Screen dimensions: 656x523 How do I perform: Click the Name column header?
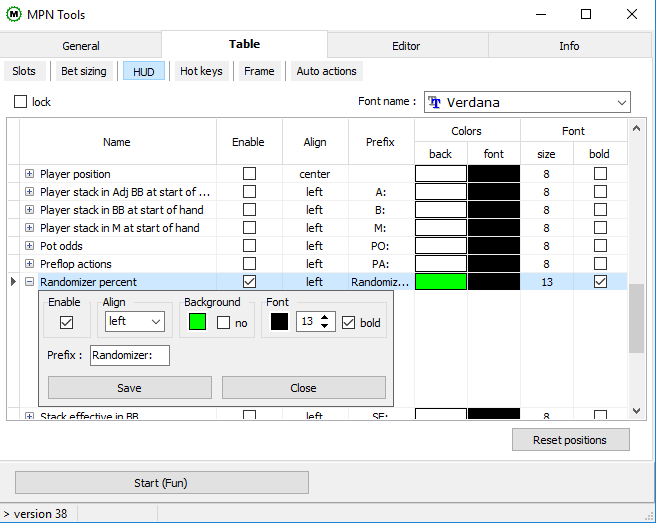117,142
